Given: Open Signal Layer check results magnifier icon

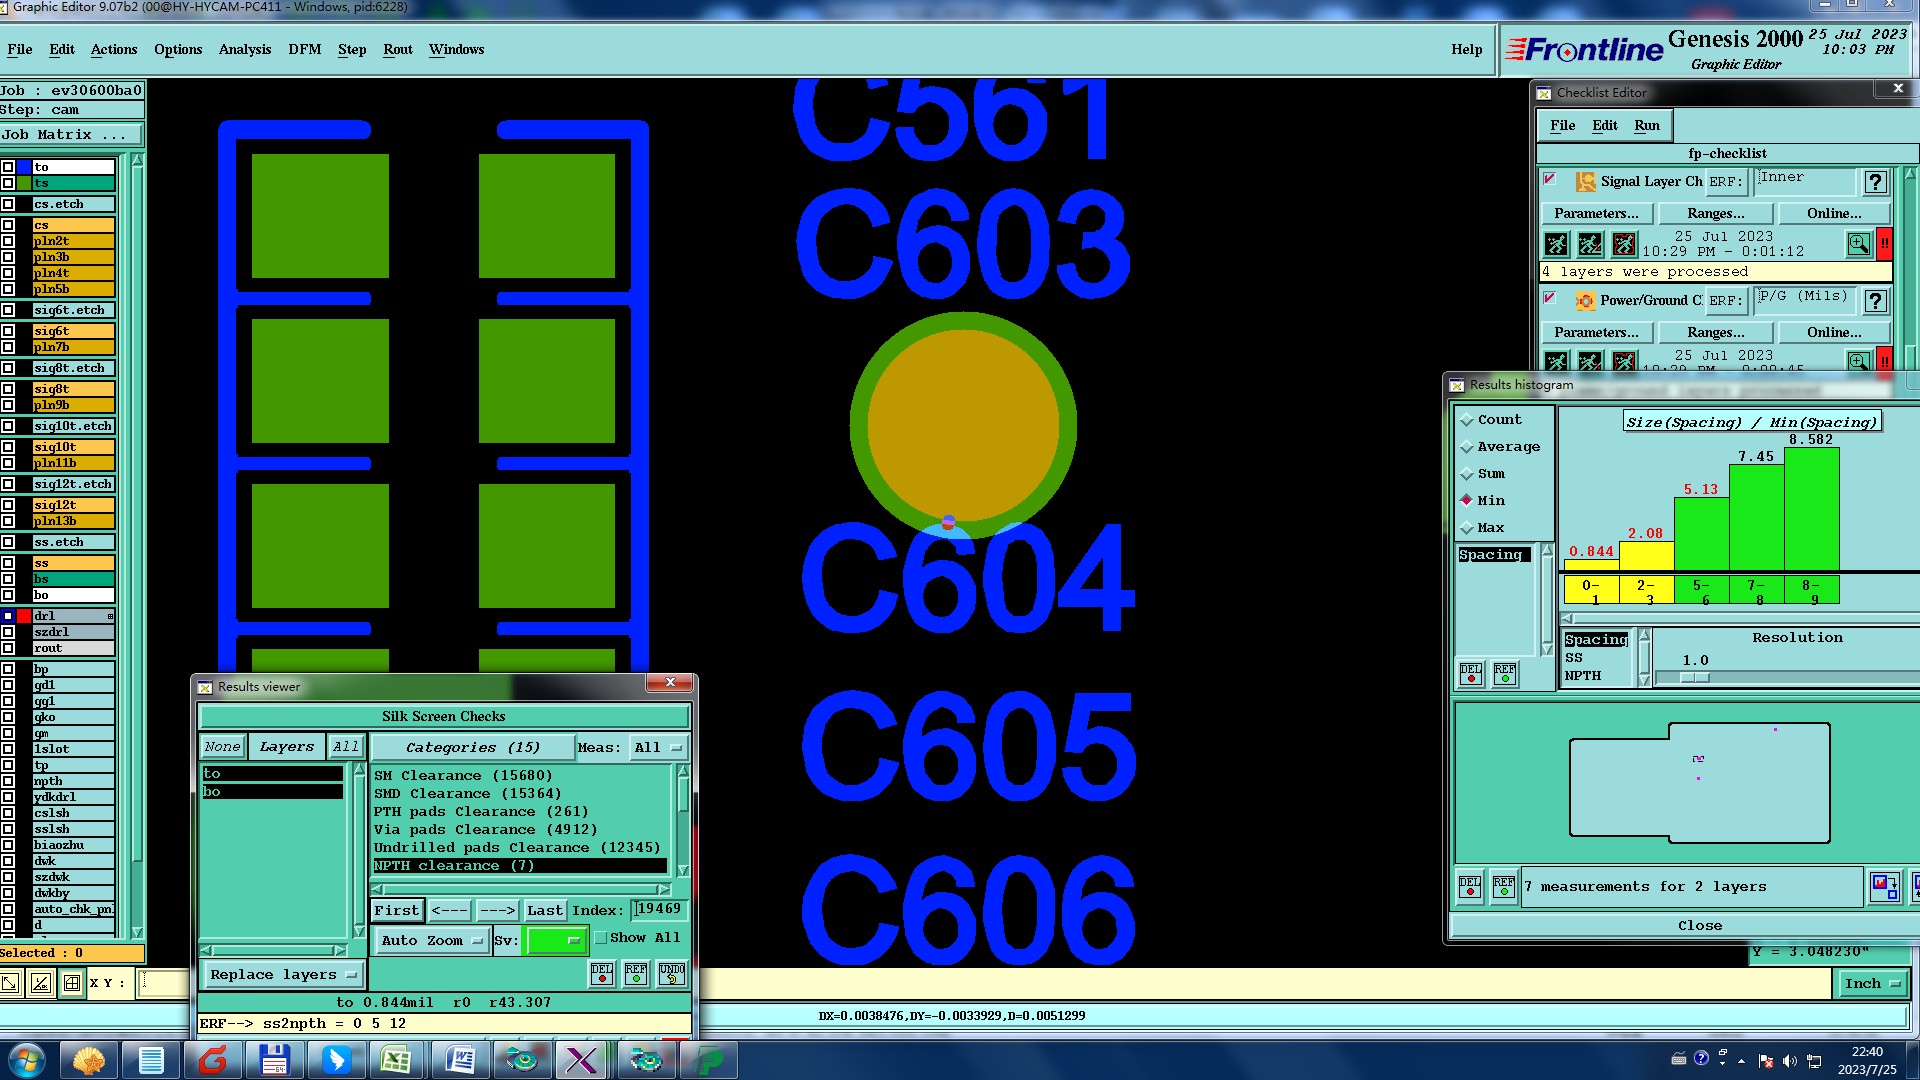Looking at the screenshot, I should coord(1858,244).
